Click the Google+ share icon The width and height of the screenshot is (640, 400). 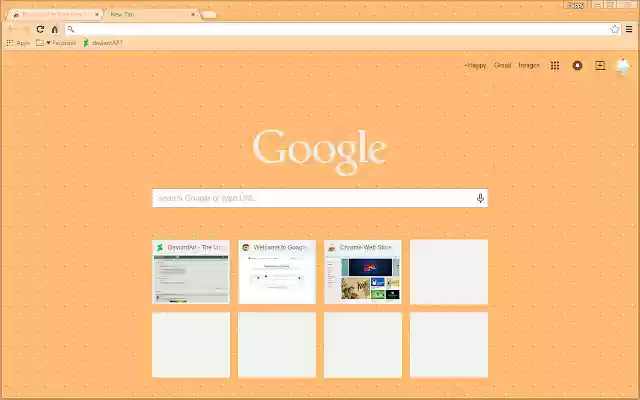[600, 65]
